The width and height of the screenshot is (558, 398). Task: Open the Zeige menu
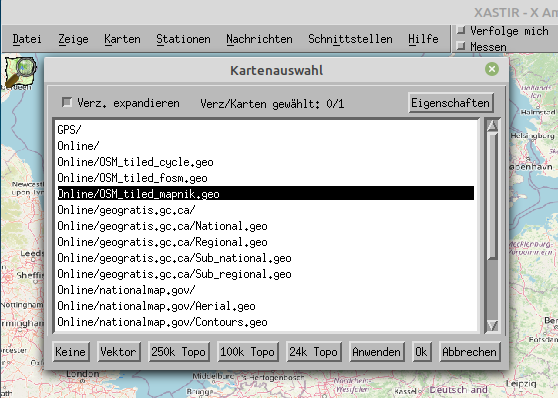[x=73, y=39]
